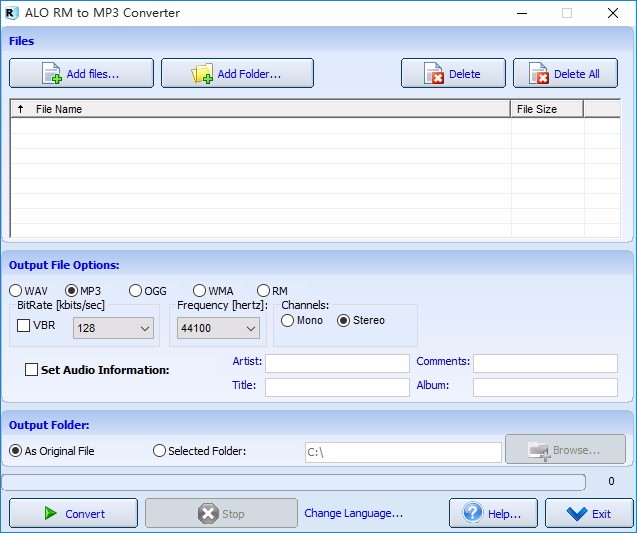Click the Title input field
Screen dimensions: 637x533
point(337,387)
